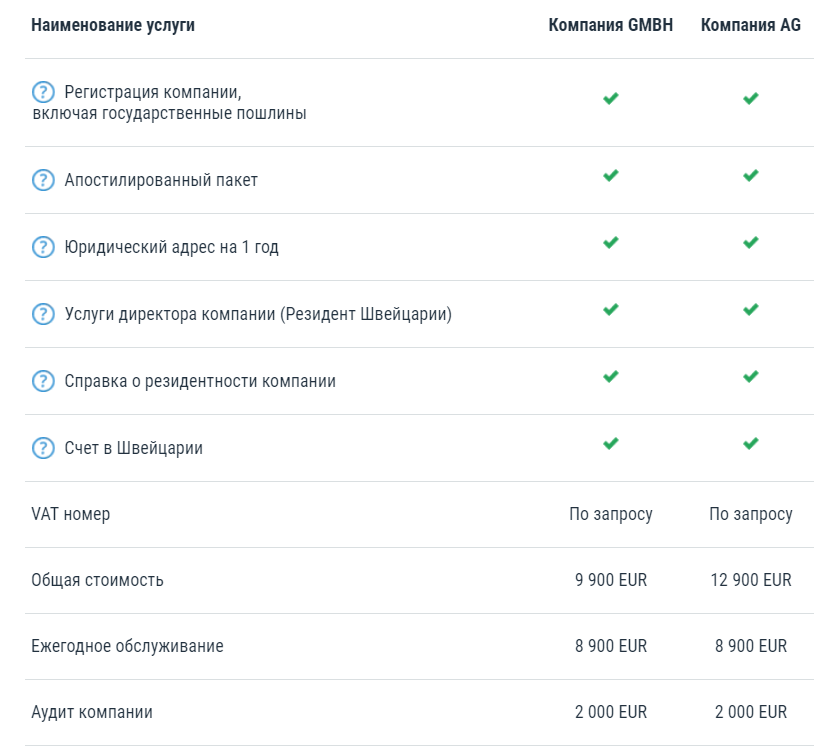This screenshot has width=836, height=752.
Task: Click GMBH checkmark for Регистрация компании row
Action: [x=610, y=98]
